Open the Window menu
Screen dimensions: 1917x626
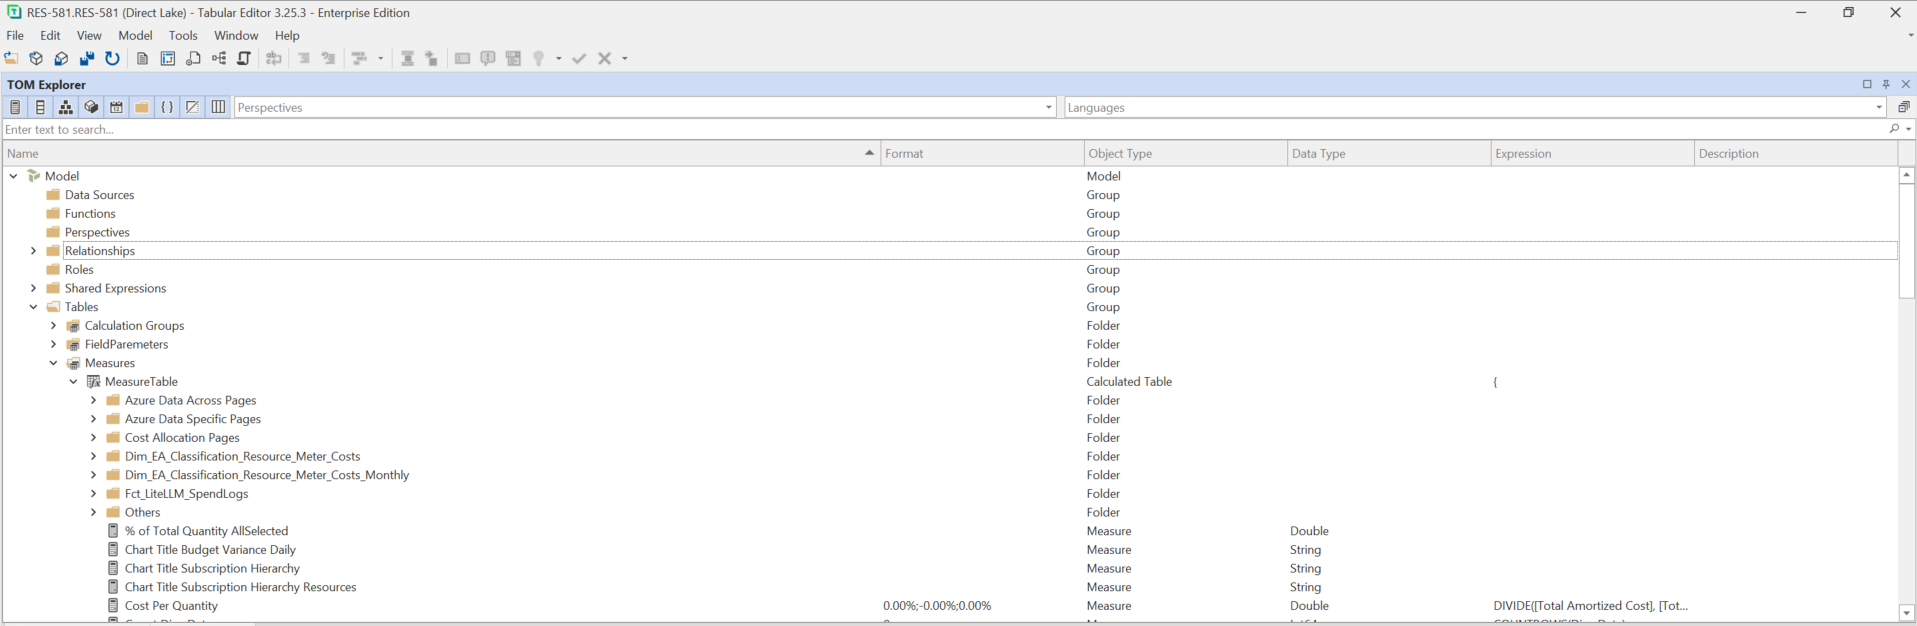coord(236,35)
